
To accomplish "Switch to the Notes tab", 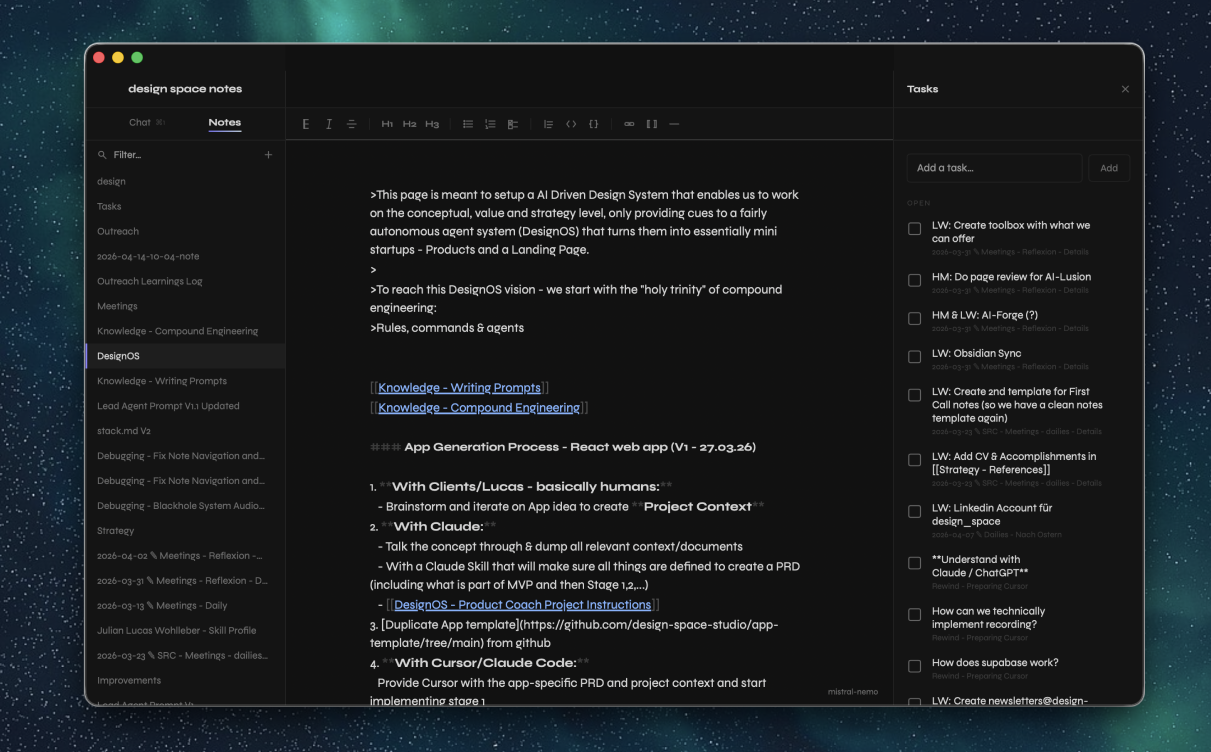I will click(x=225, y=123).
